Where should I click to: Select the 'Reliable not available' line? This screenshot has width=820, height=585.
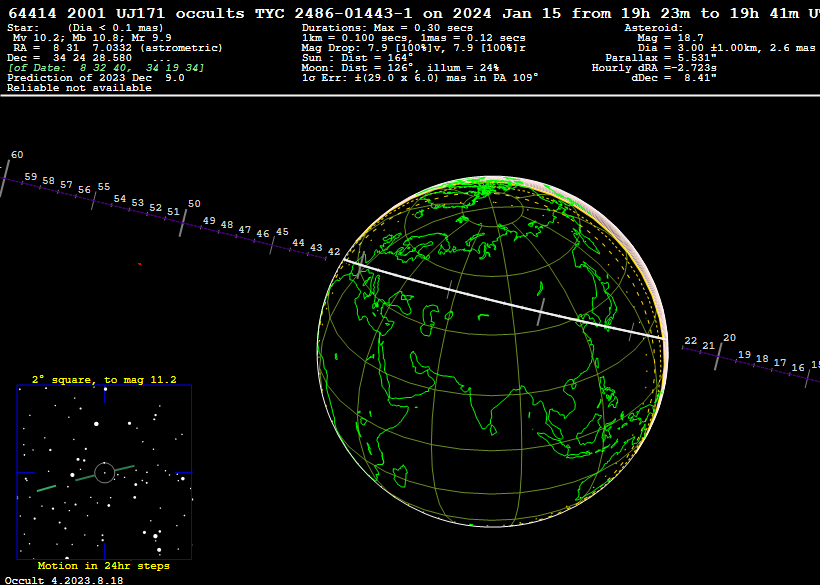click(x=79, y=88)
